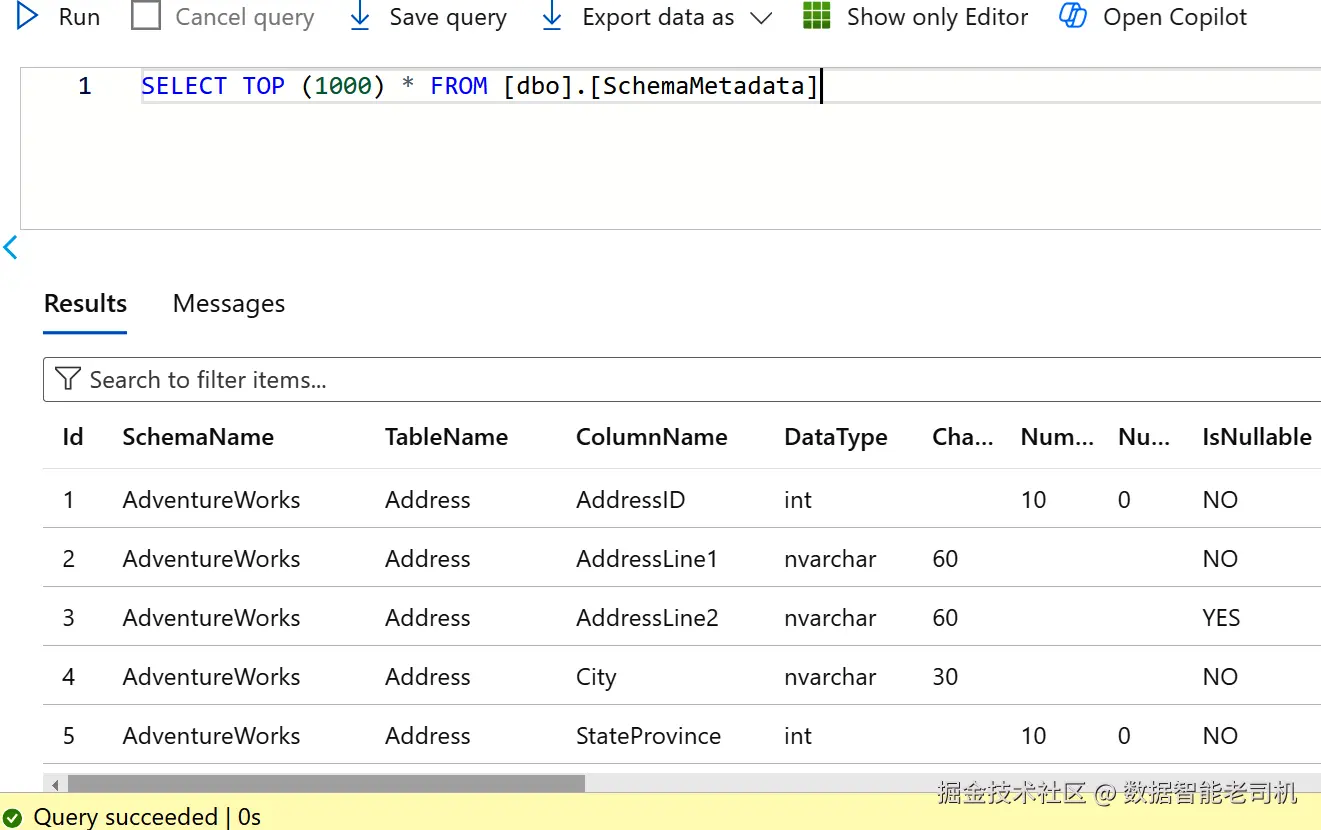Select the Id cell with value 1
Screen dimensions: 1321x830
coord(69,499)
